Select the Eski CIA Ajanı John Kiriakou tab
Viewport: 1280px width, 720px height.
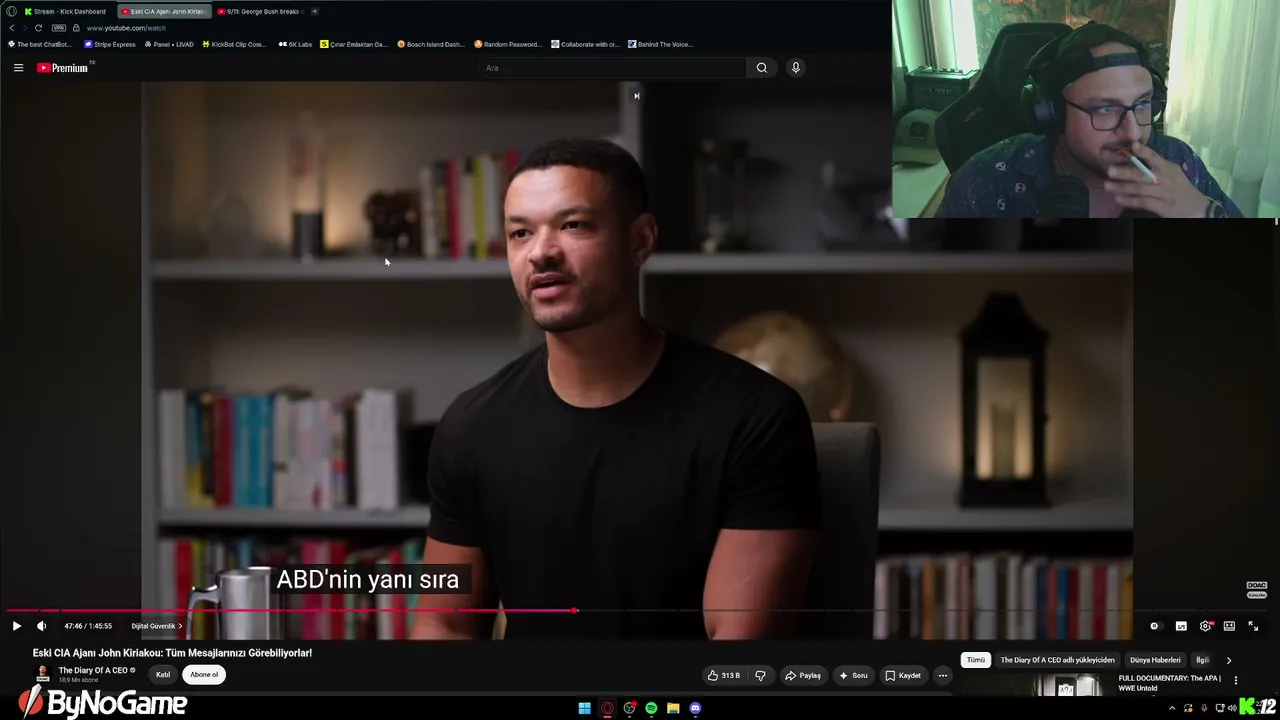[164, 11]
